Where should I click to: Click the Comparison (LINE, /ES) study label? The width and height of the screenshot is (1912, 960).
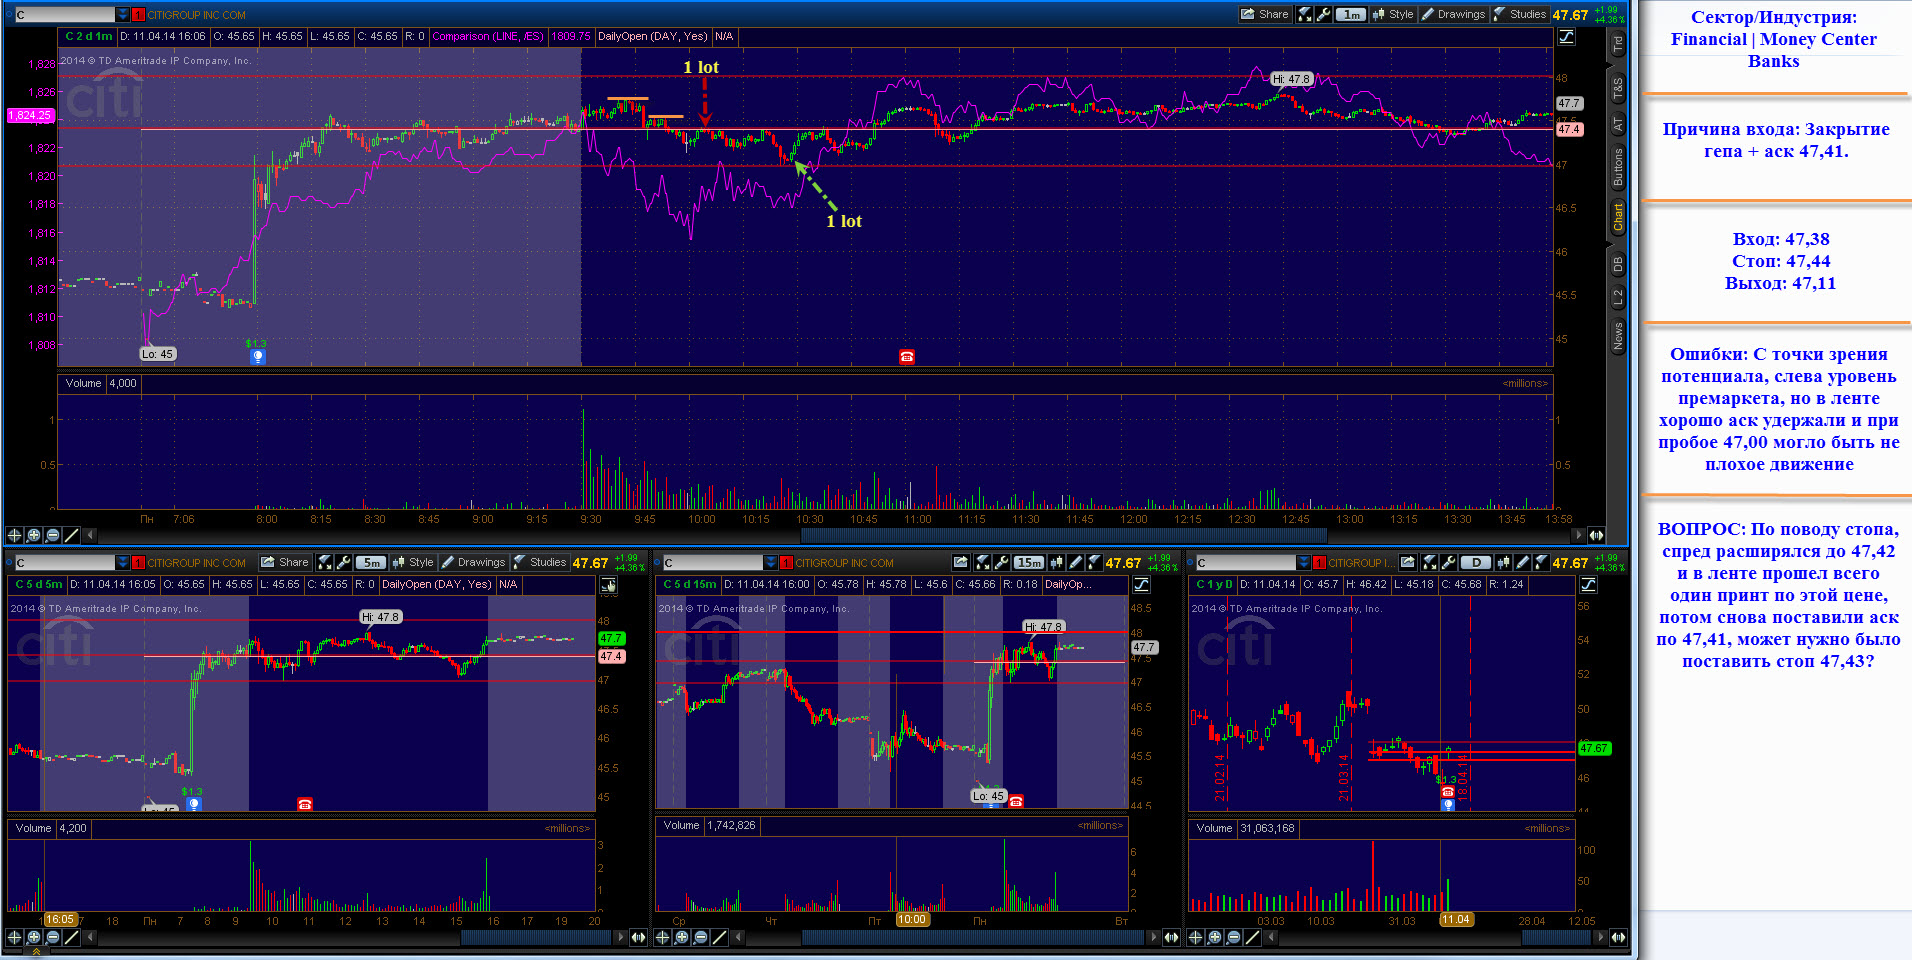point(488,36)
